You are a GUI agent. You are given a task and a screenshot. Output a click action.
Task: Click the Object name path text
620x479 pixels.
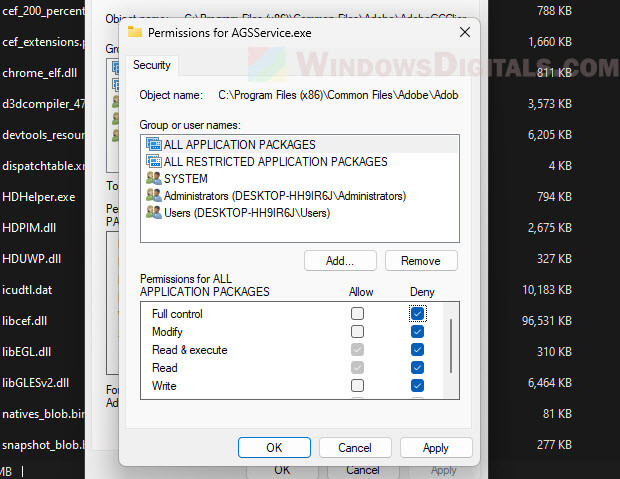coord(338,95)
